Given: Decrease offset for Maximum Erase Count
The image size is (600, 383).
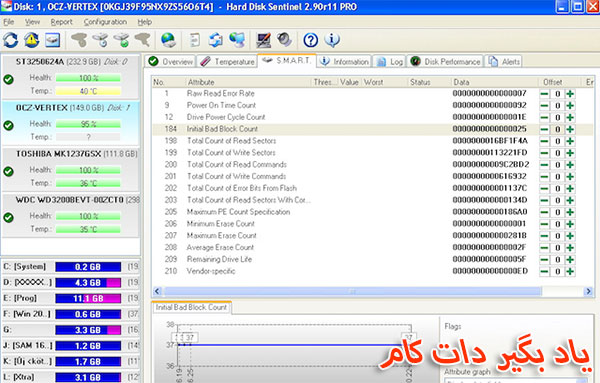Looking at the screenshot, I should pos(545,236).
